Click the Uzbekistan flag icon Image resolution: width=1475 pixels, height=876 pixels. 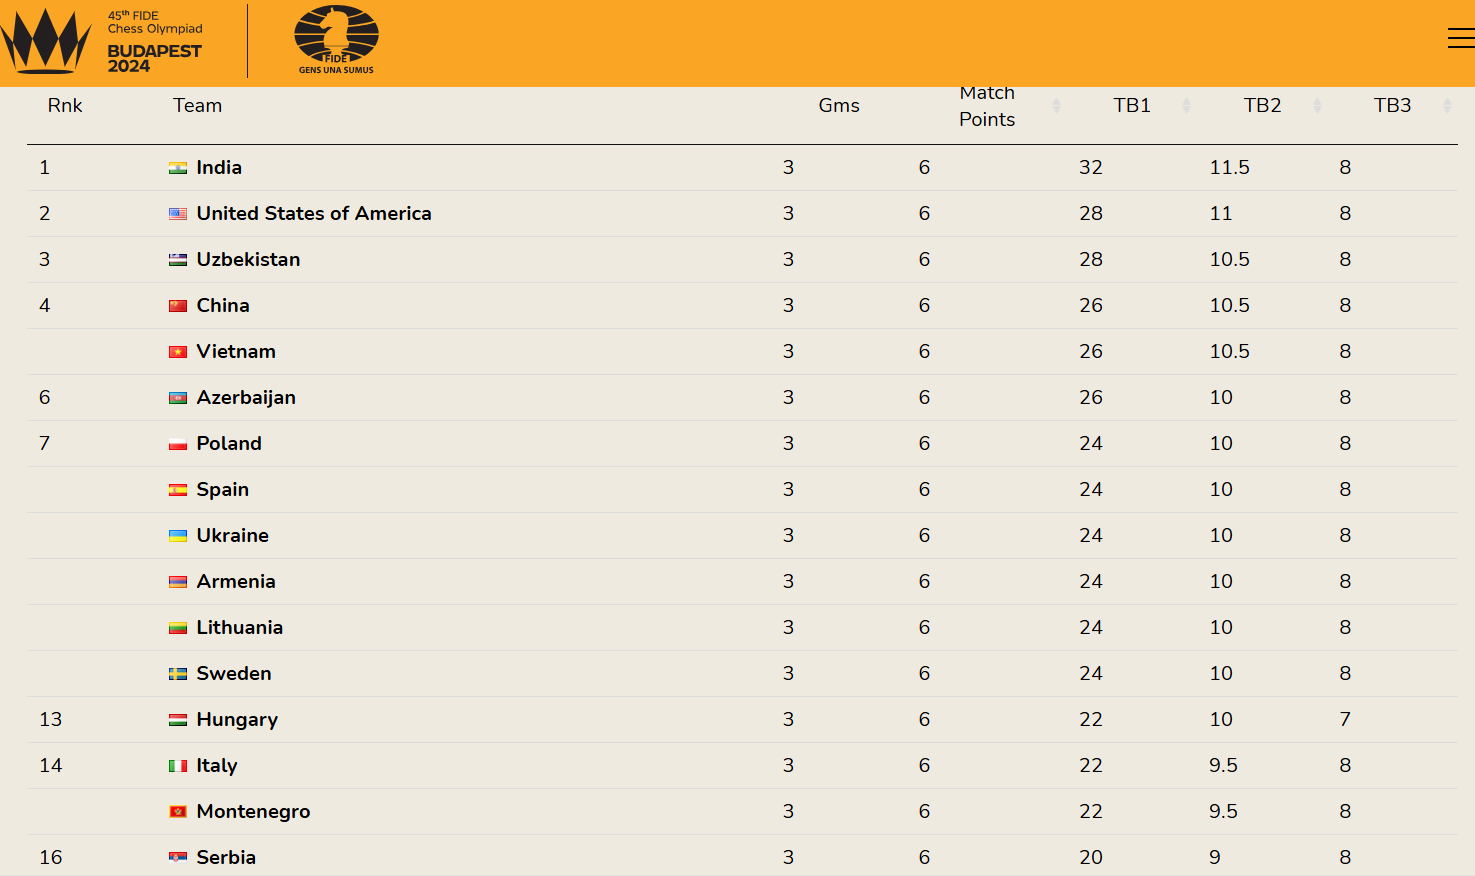(178, 260)
